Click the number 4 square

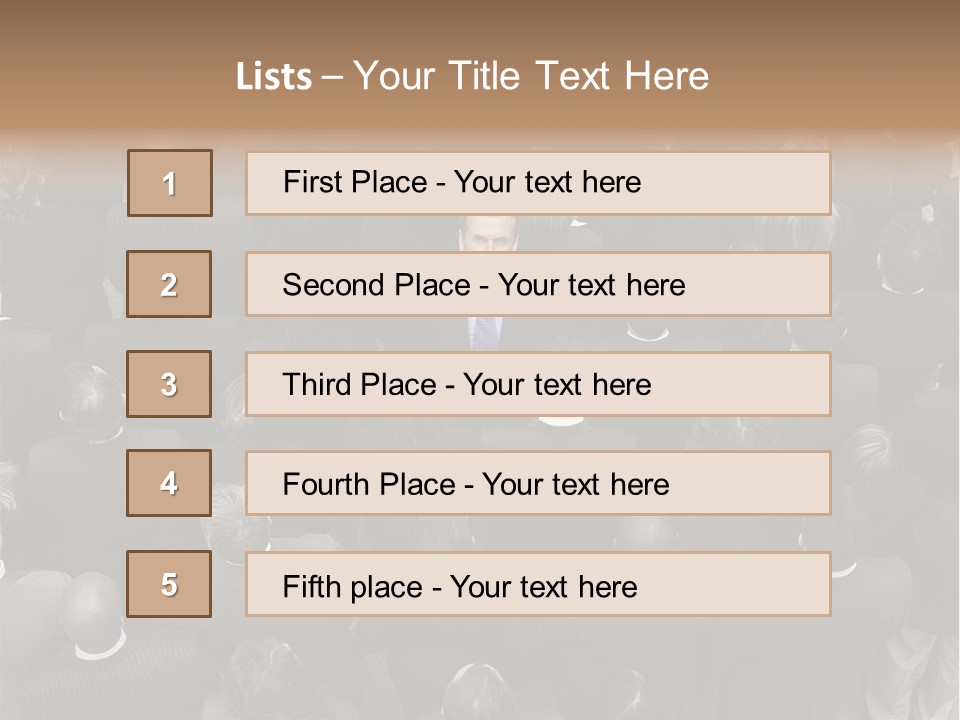pyautogui.click(x=169, y=483)
